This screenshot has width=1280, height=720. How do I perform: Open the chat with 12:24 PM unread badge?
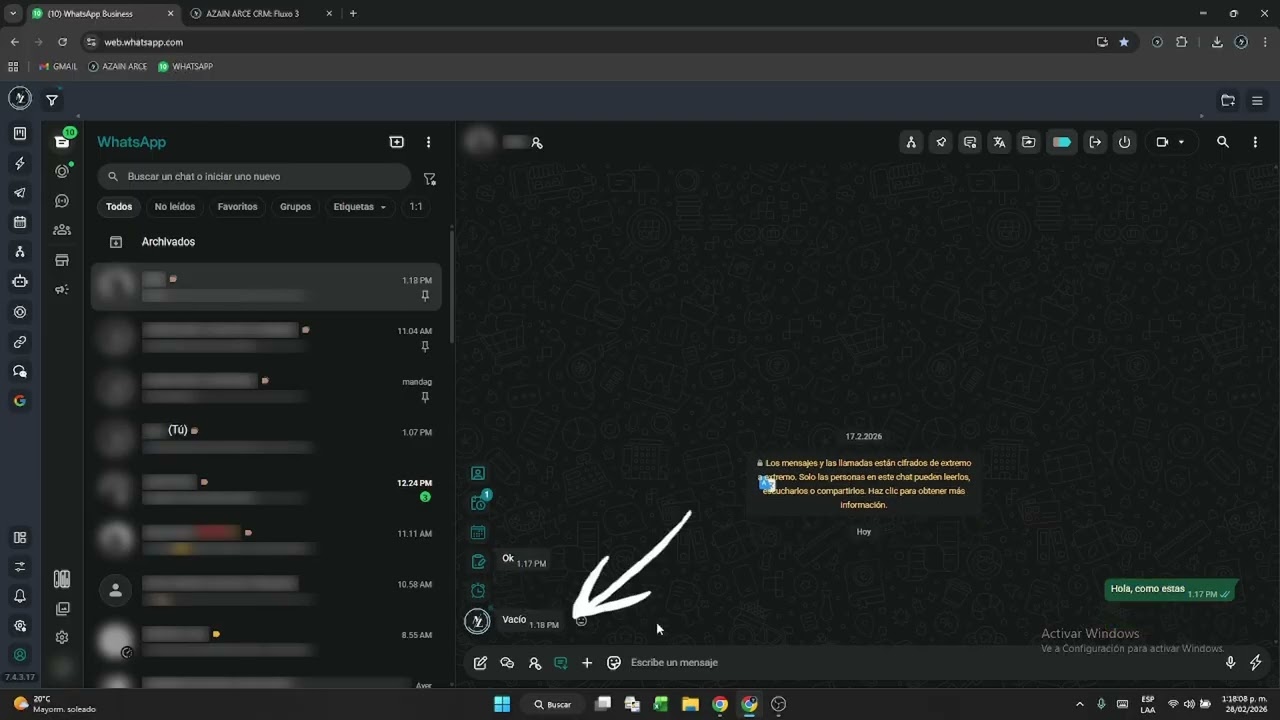266,489
